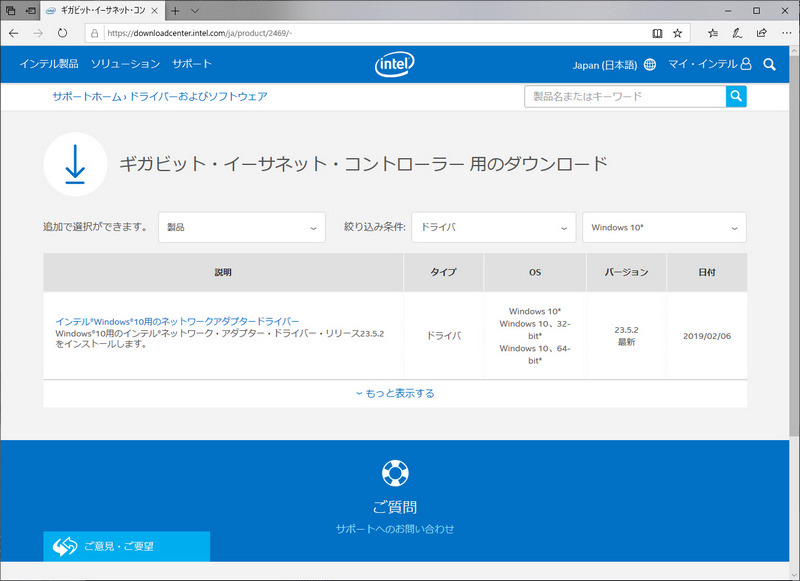The image size is (800, 581).
Task: Open the ドライバ filter dropdown
Action: [493, 227]
